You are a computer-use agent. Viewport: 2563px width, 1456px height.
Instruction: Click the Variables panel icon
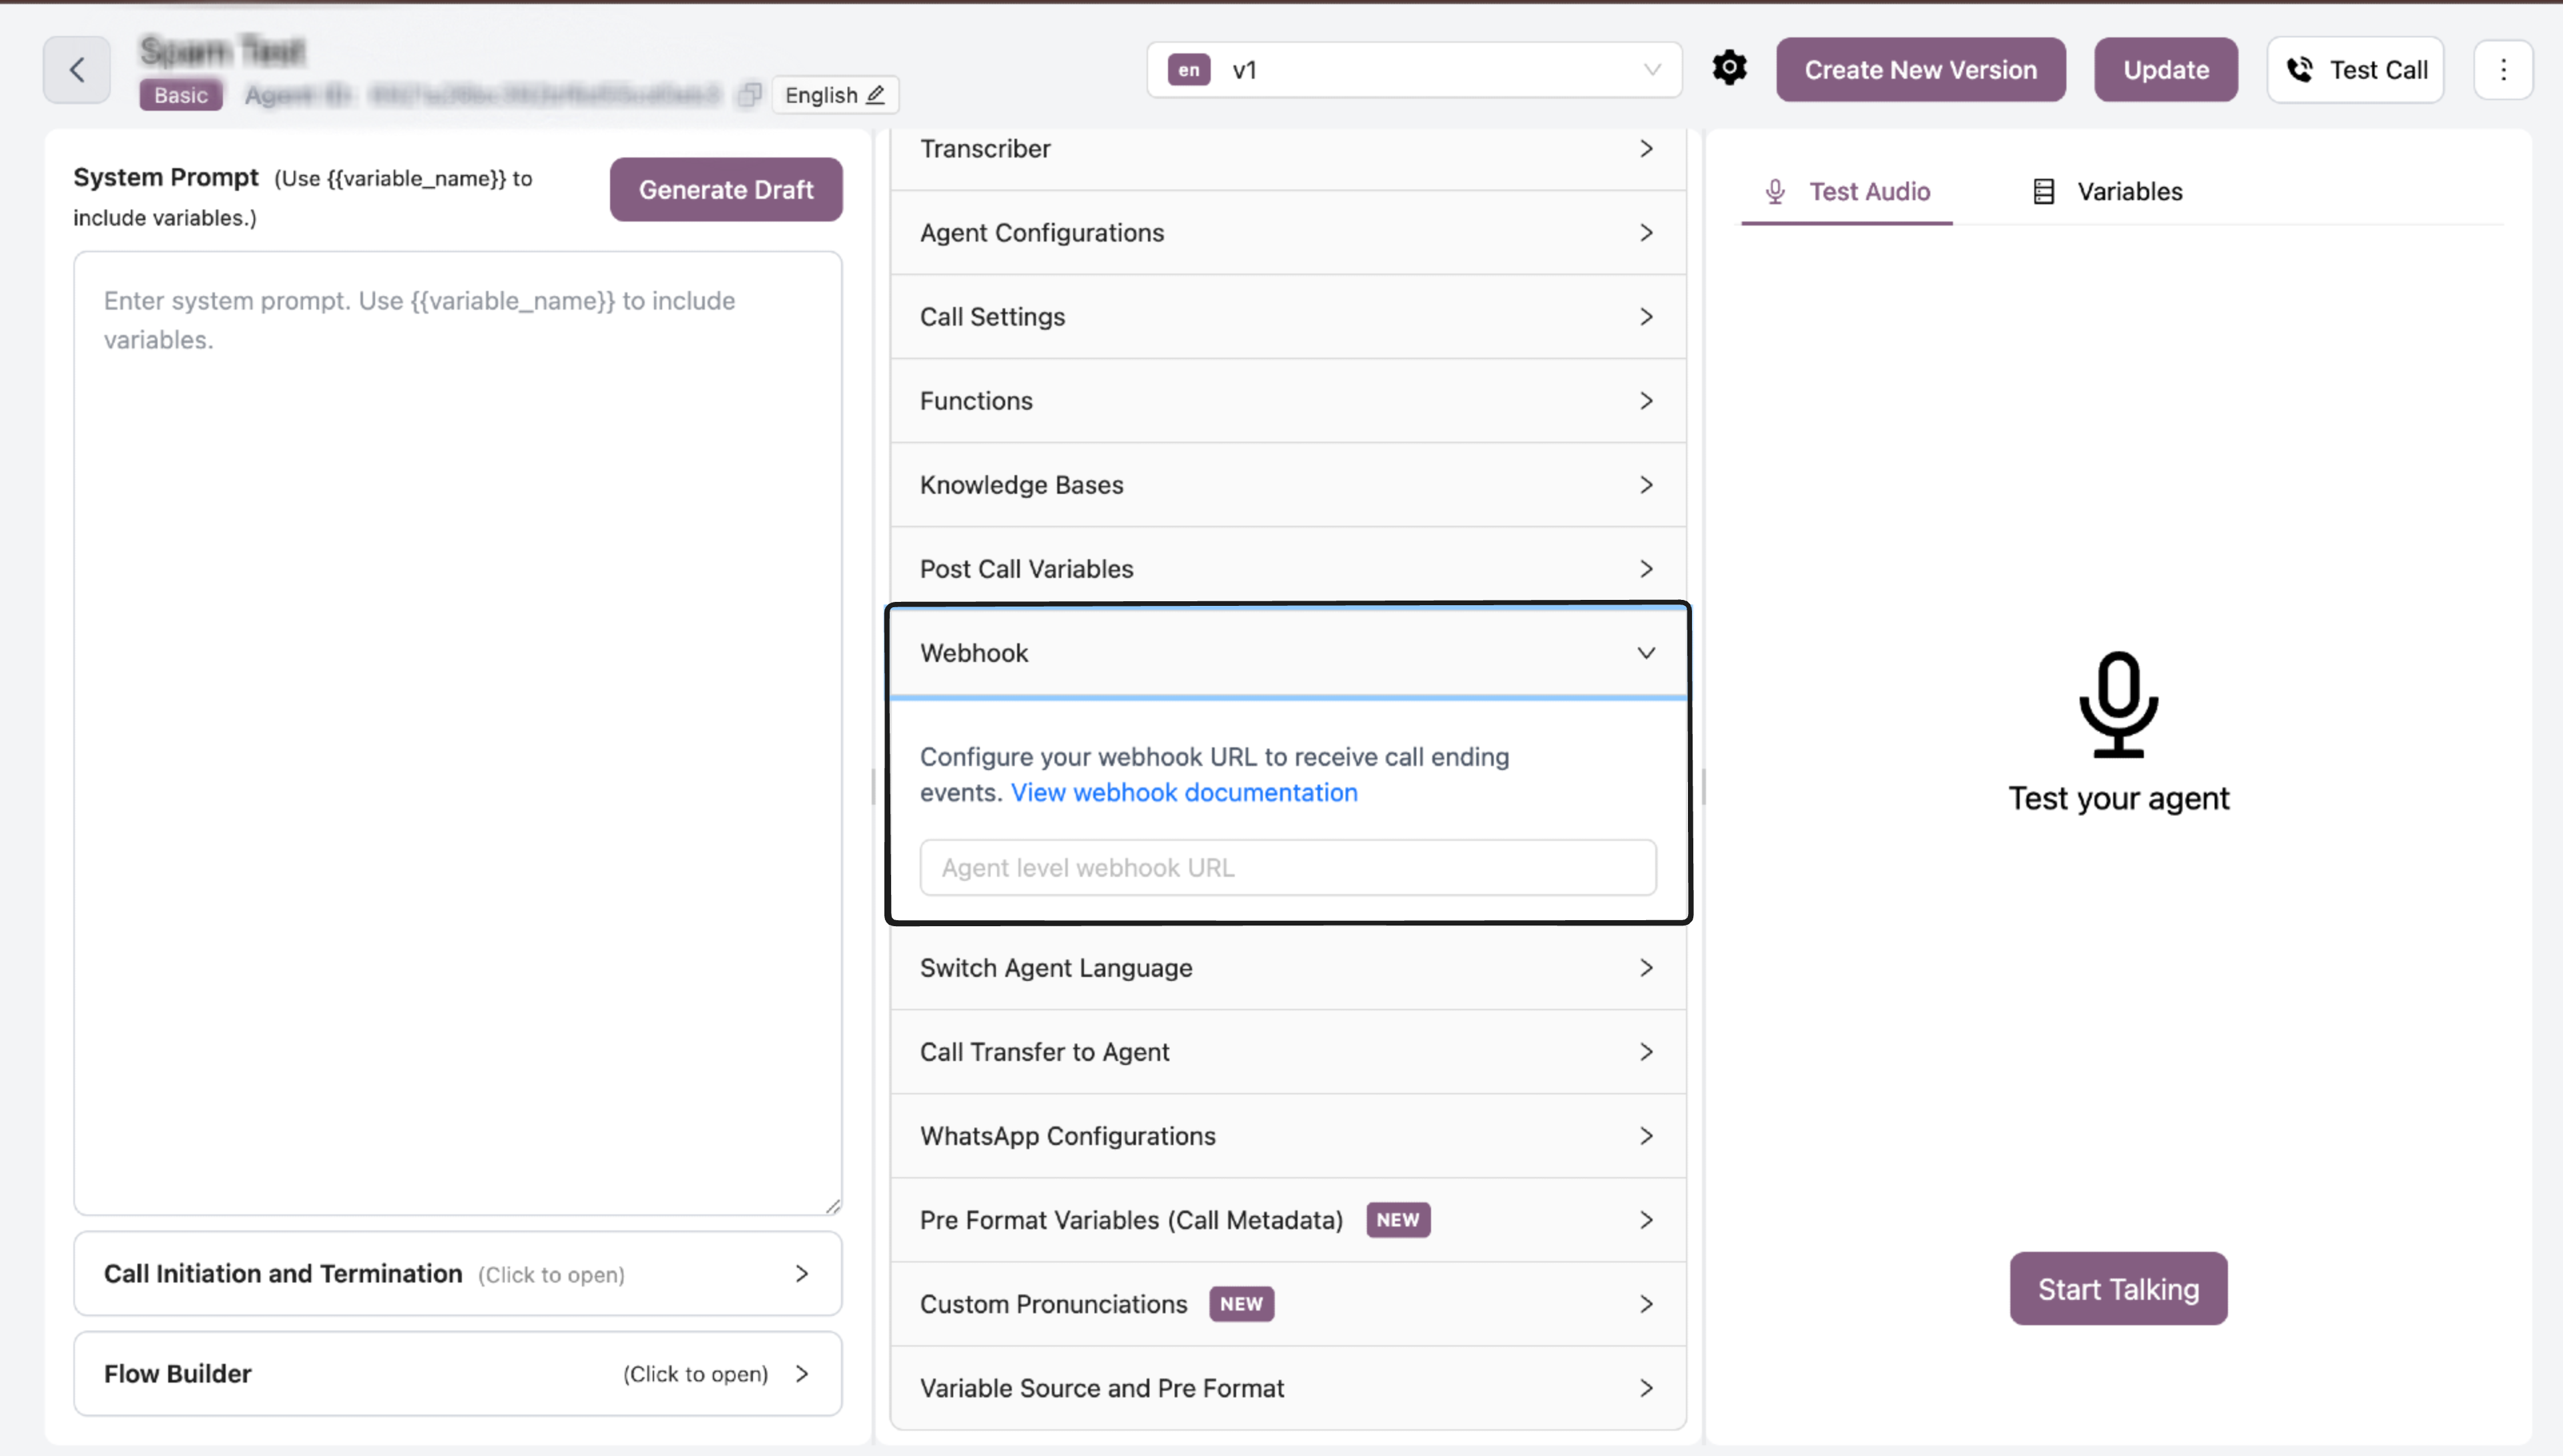tap(2043, 191)
